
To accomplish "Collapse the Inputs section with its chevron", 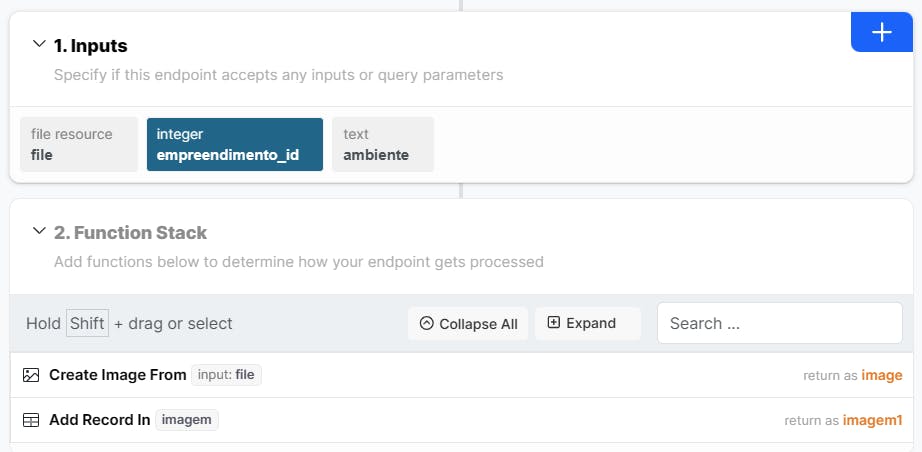I will [39, 44].
